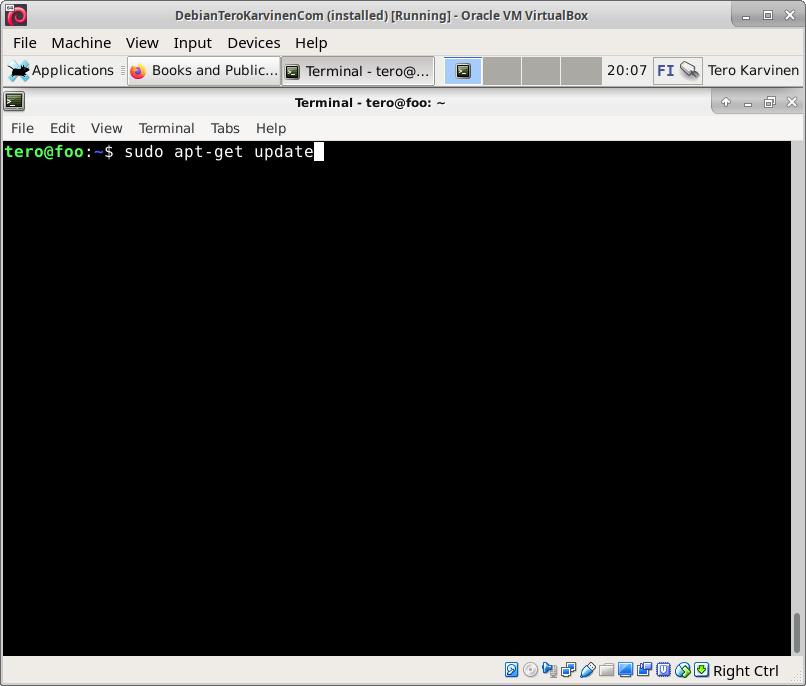Viewport: 806px width, 686px height.
Task: Click the audio status icon in status bar
Action: click(549, 670)
